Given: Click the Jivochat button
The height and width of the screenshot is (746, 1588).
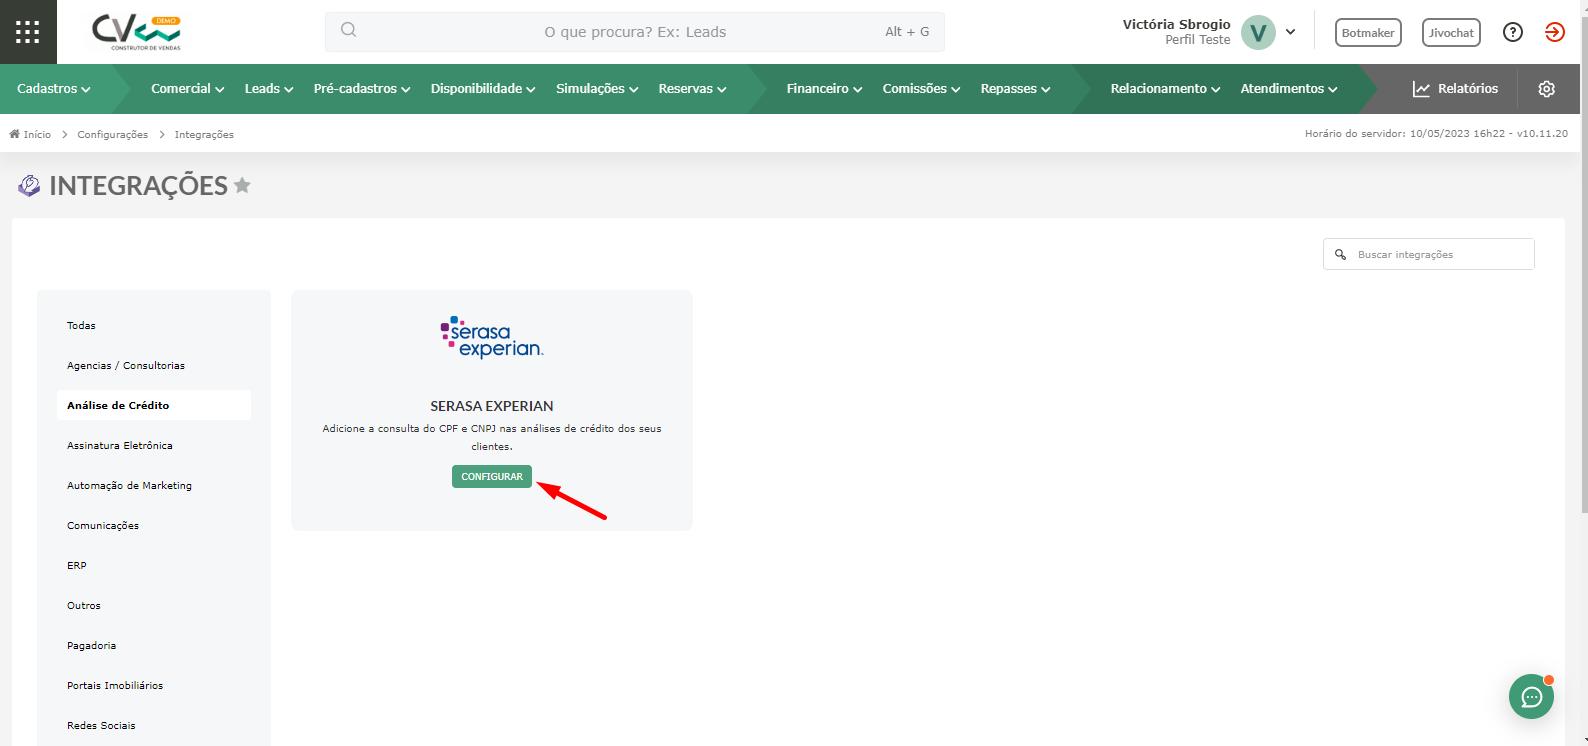Looking at the screenshot, I should [1451, 32].
